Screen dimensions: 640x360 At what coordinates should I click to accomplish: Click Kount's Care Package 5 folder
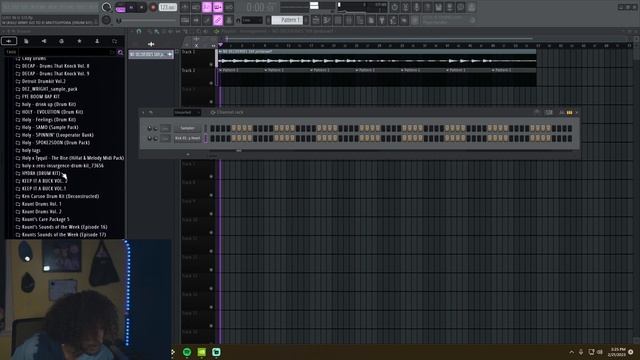pyautogui.click(x=45, y=219)
